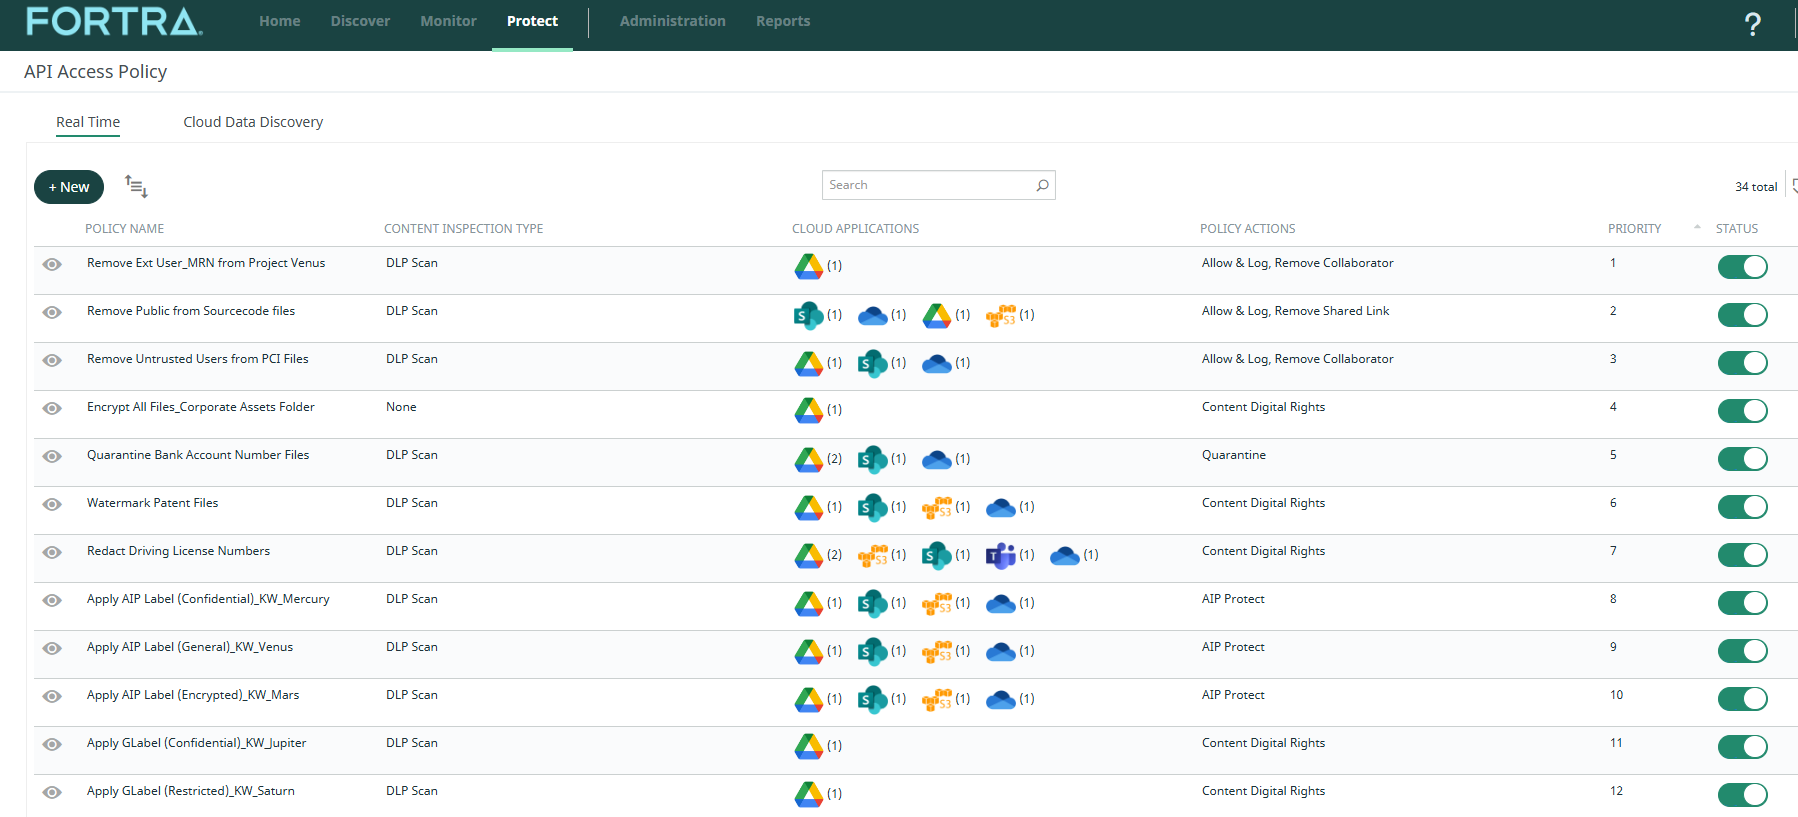Click the help question mark icon

coord(1752,24)
